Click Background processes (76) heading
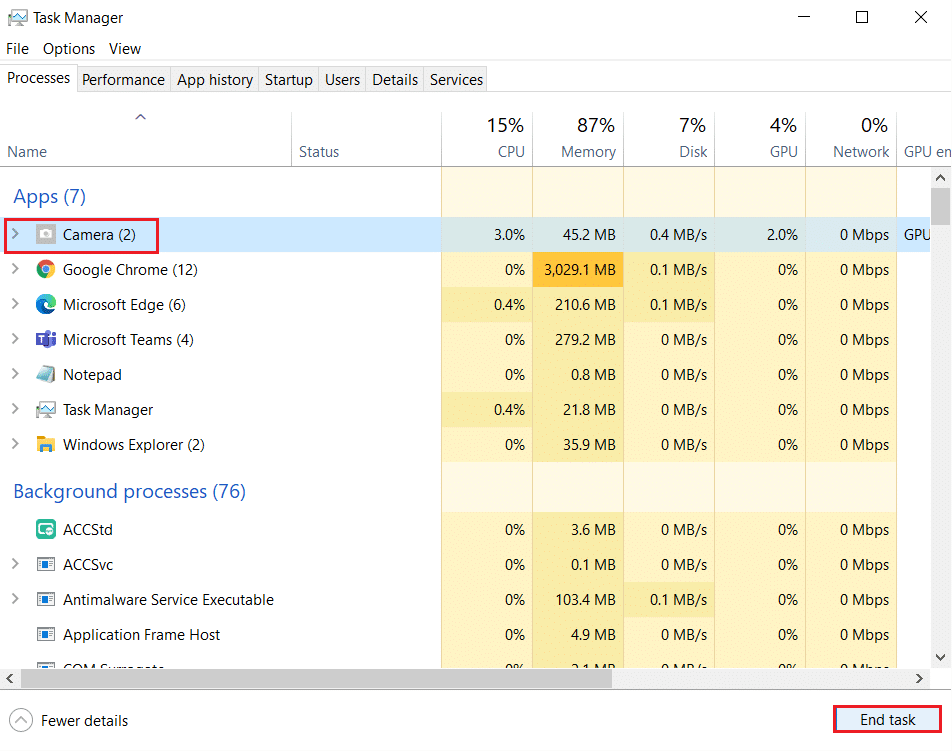The width and height of the screenshot is (952, 751). 129,491
